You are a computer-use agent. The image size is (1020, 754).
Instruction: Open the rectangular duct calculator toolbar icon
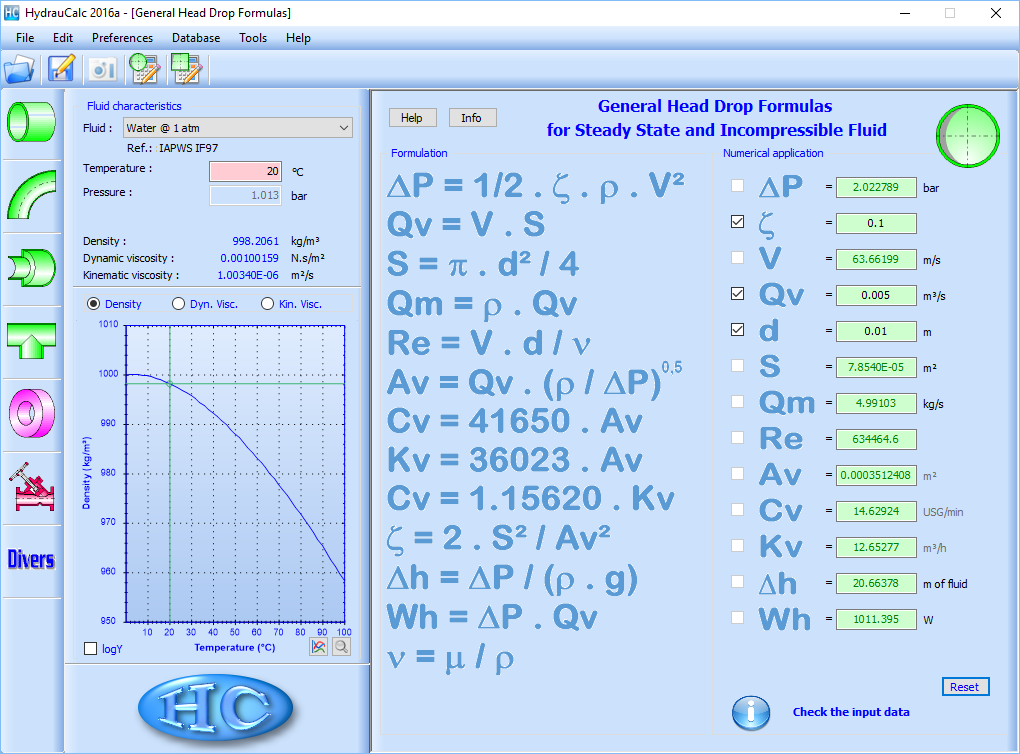[x=185, y=70]
